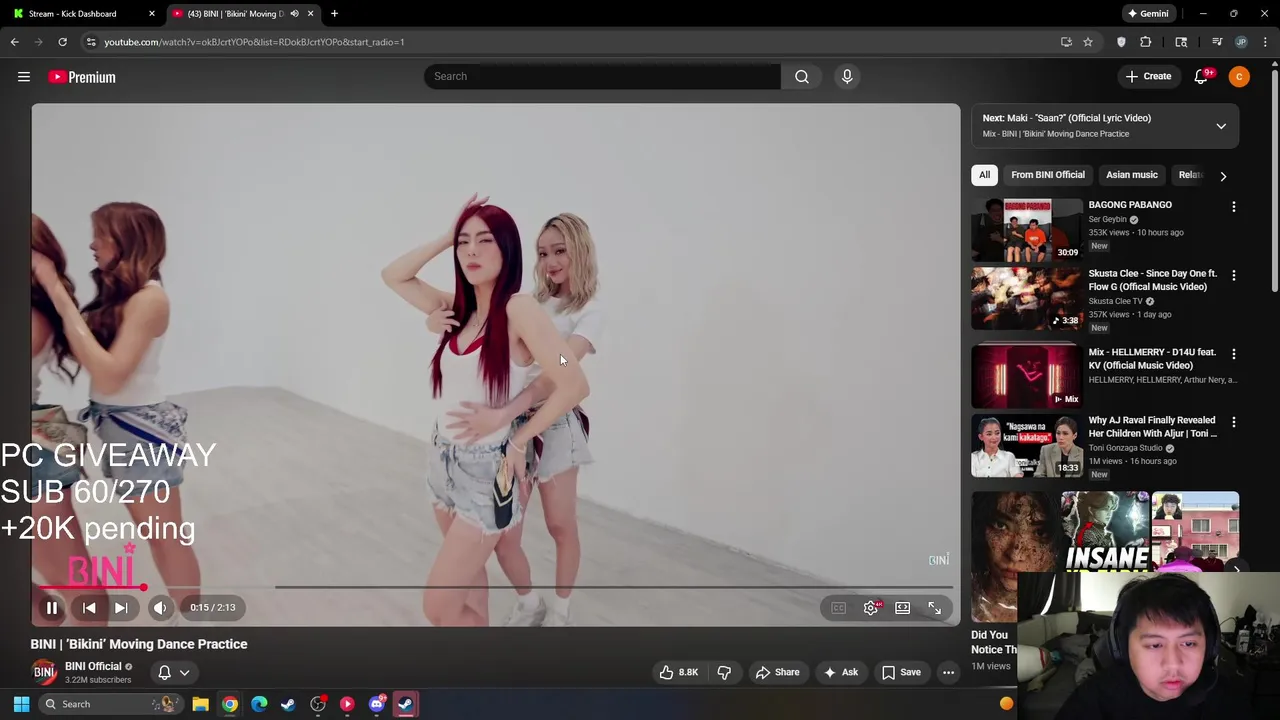Toggle closed captions on video
The height and width of the screenshot is (720, 1280).
coord(838,608)
